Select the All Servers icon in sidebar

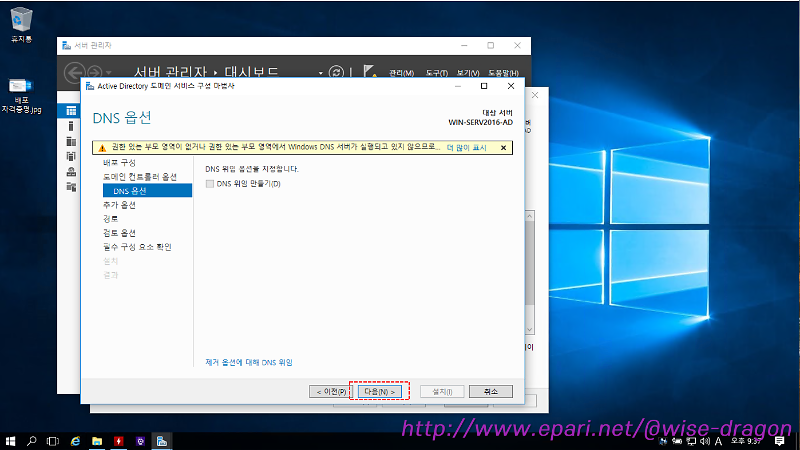pos(71,141)
